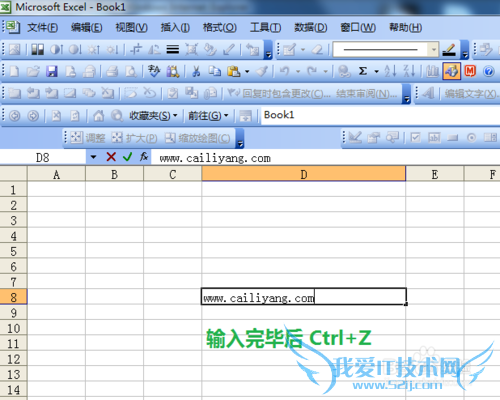Click the Redo arrow icon
Screen dimensions: 500x400
(x=312, y=71)
